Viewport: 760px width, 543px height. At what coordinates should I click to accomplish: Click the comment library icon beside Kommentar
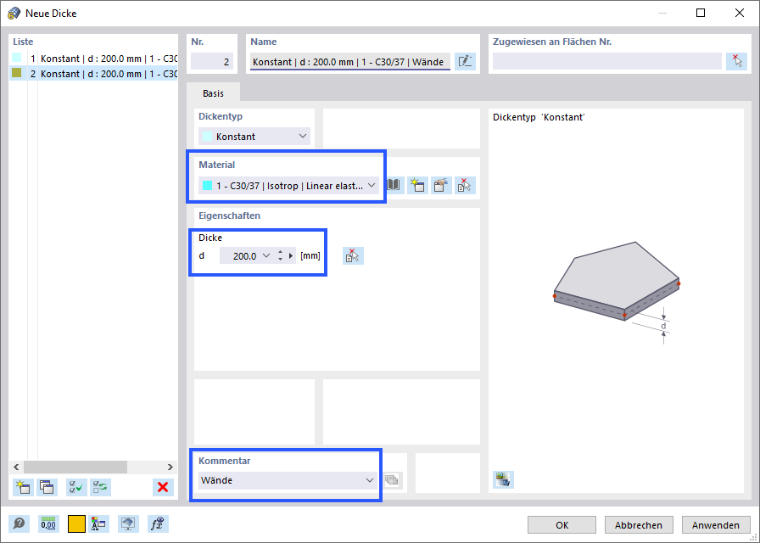tap(392, 480)
